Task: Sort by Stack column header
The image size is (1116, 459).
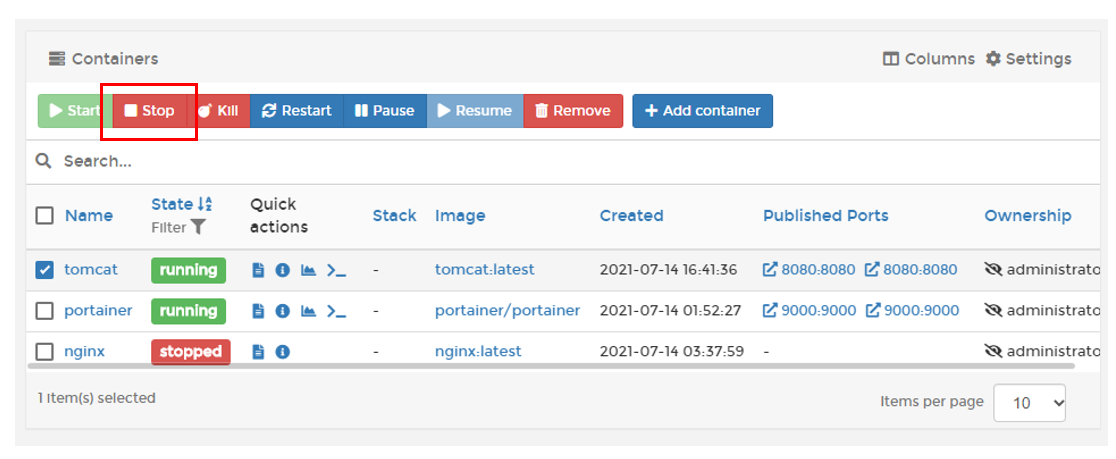Action: [394, 216]
